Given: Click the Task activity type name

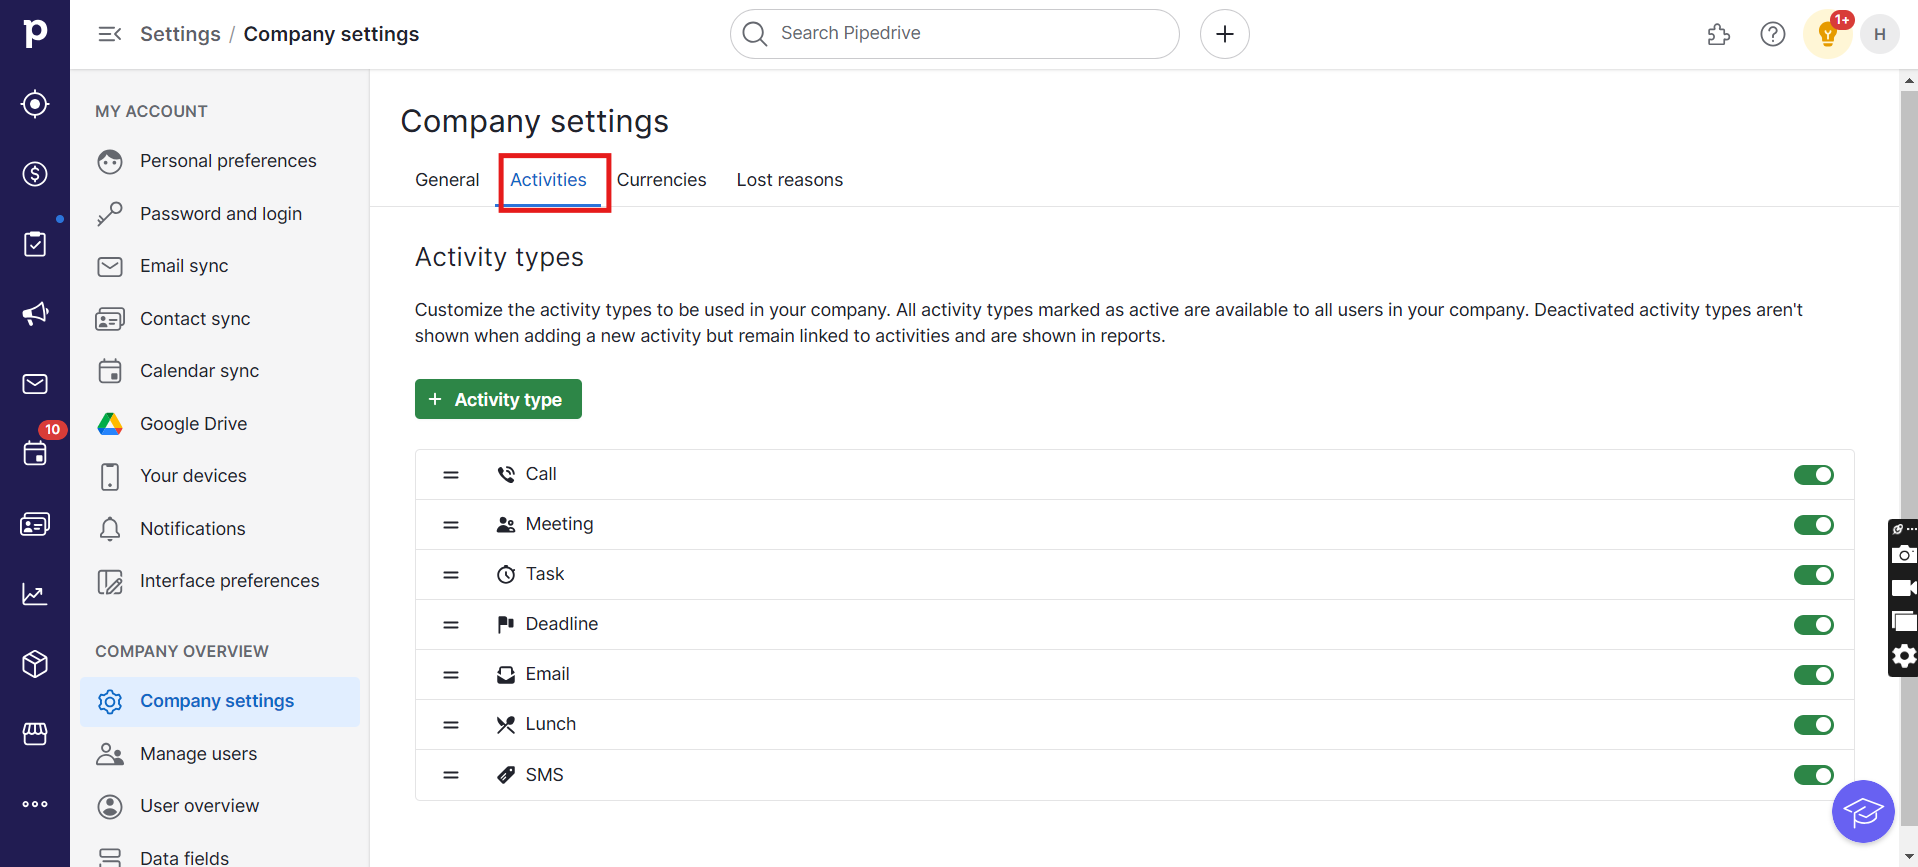Looking at the screenshot, I should (x=545, y=574).
